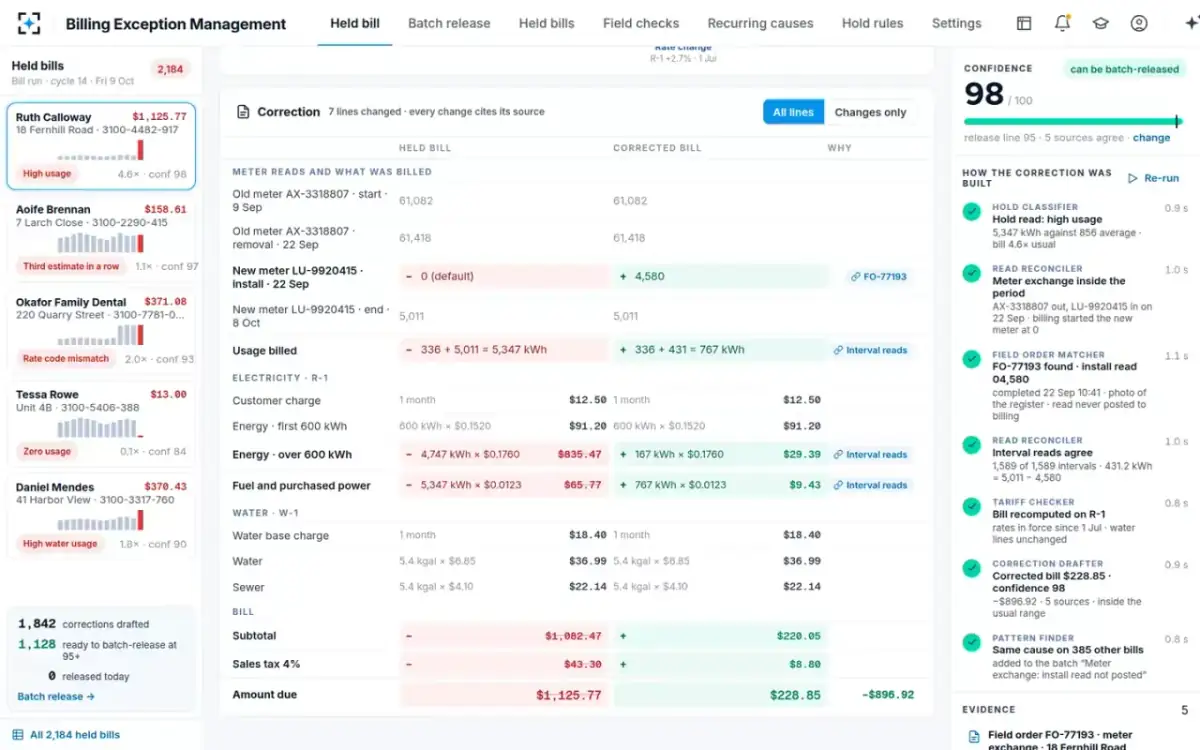Click the 2,184 held bills count badge
The image size is (1200, 750).
coord(169,69)
